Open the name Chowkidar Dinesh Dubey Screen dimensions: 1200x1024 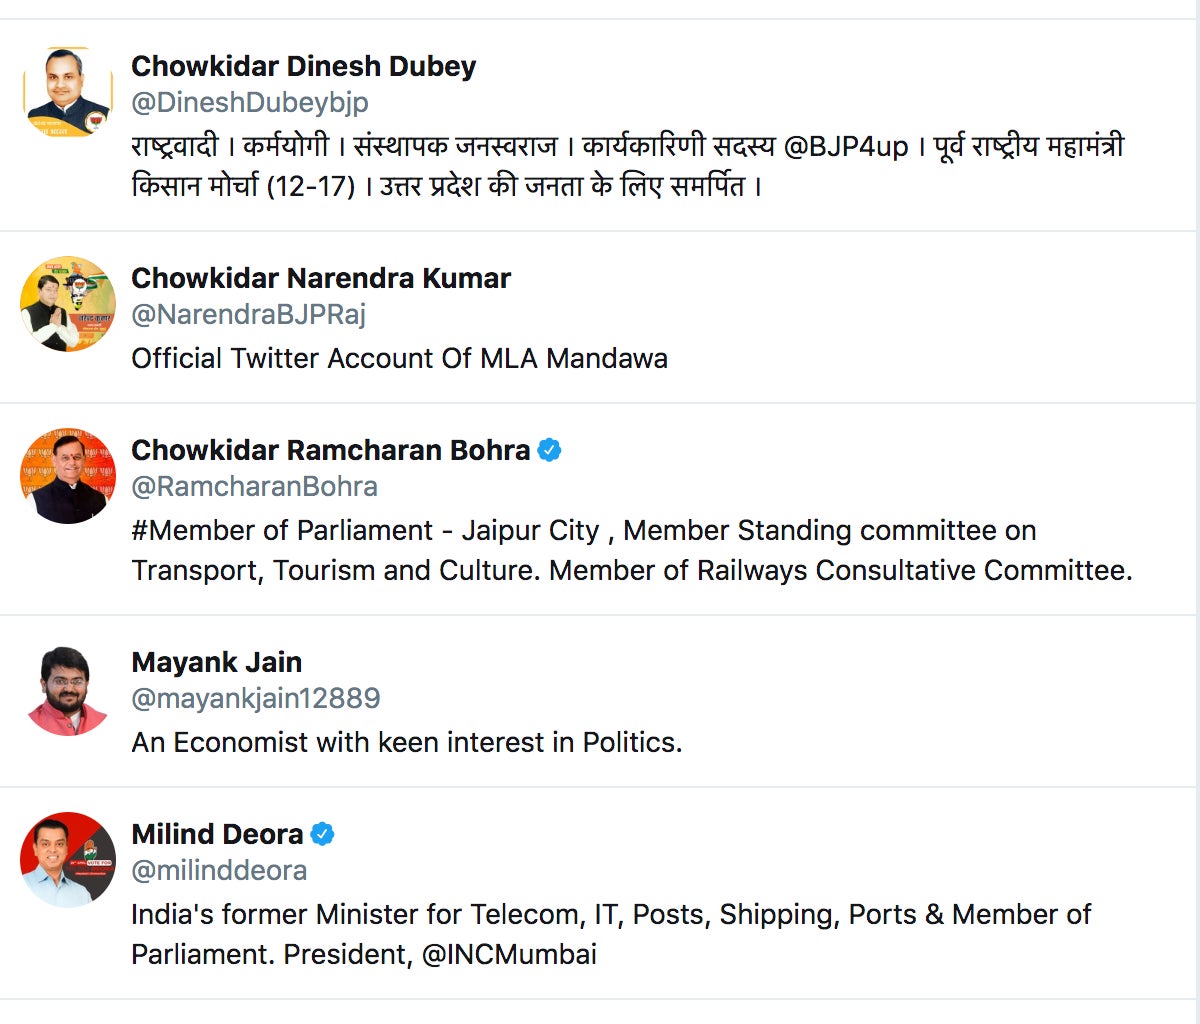(x=303, y=66)
